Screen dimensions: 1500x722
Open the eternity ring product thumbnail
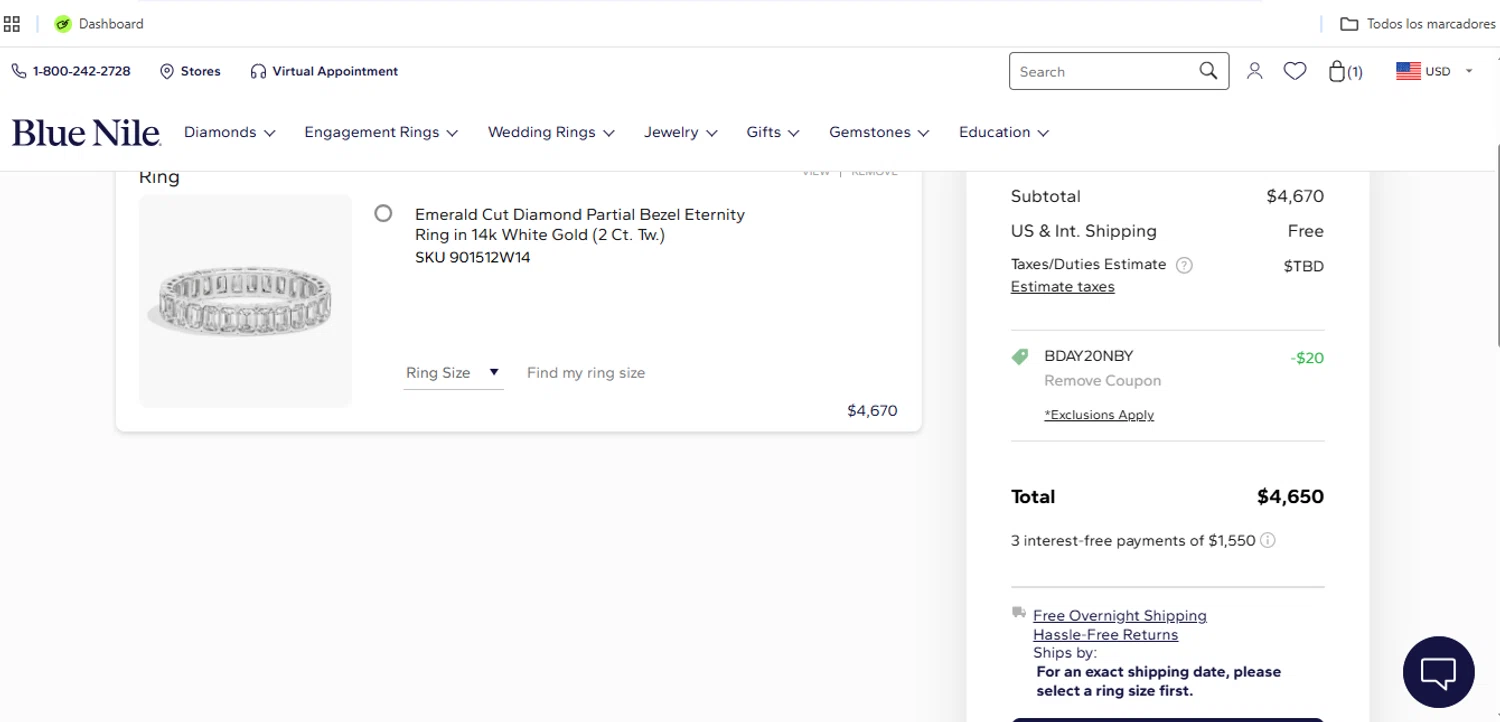coord(245,301)
